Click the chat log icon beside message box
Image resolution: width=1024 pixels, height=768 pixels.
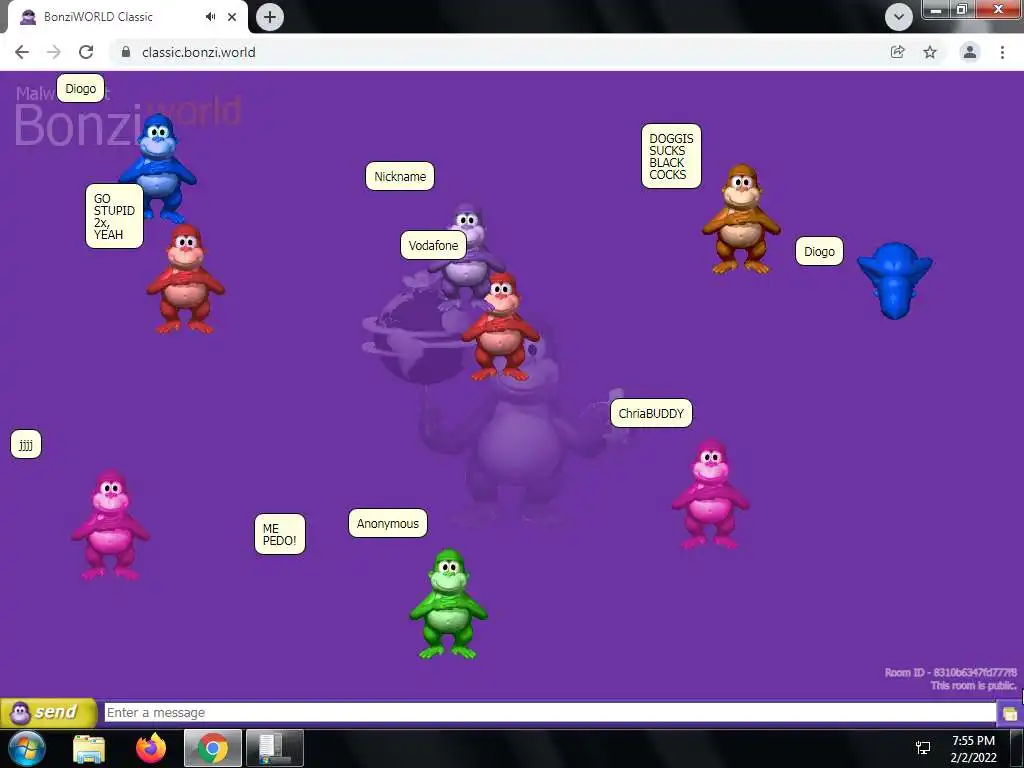1010,713
